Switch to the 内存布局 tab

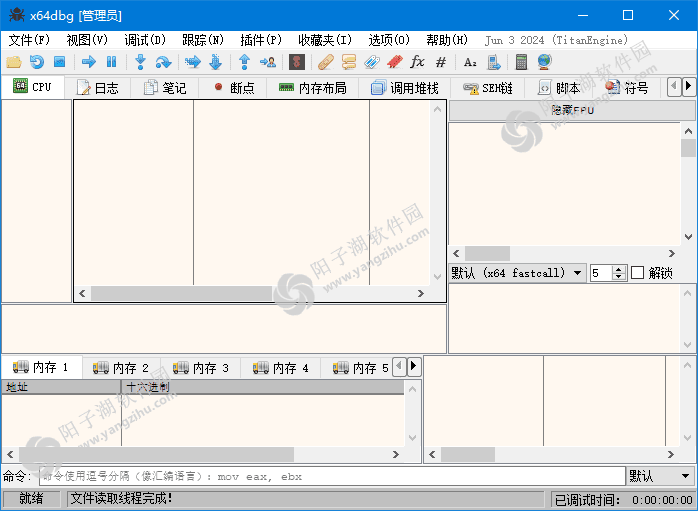pos(312,88)
